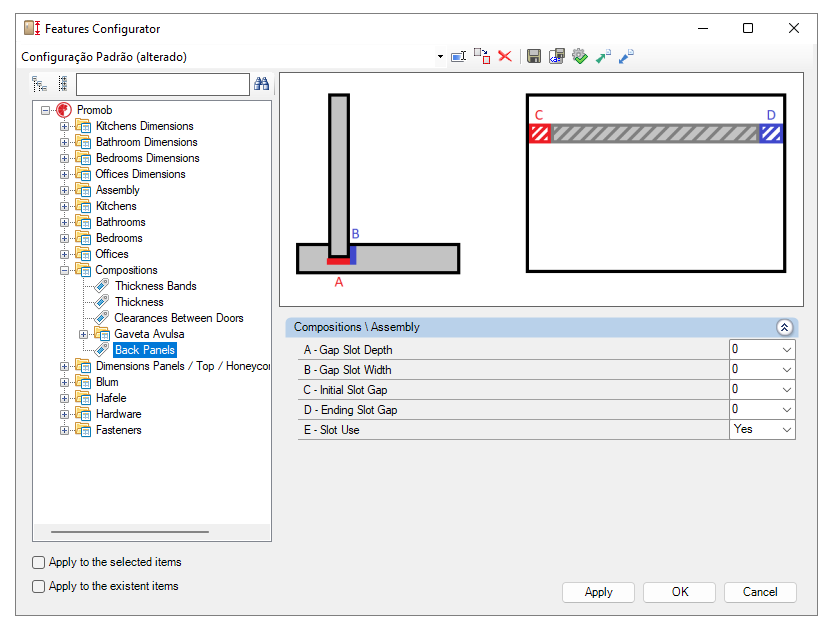The height and width of the screenshot is (637, 835).
Task: Click the rename configuration icon
Action: [x=459, y=56]
